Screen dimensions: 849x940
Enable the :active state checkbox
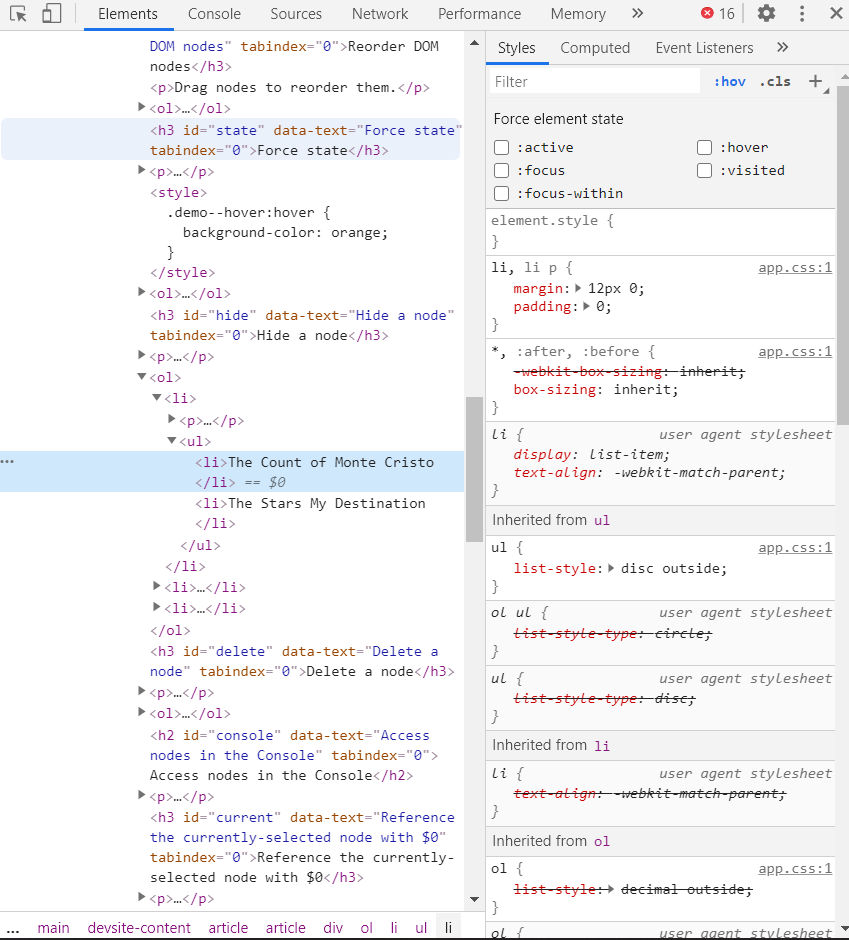click(x=501, y=147)
